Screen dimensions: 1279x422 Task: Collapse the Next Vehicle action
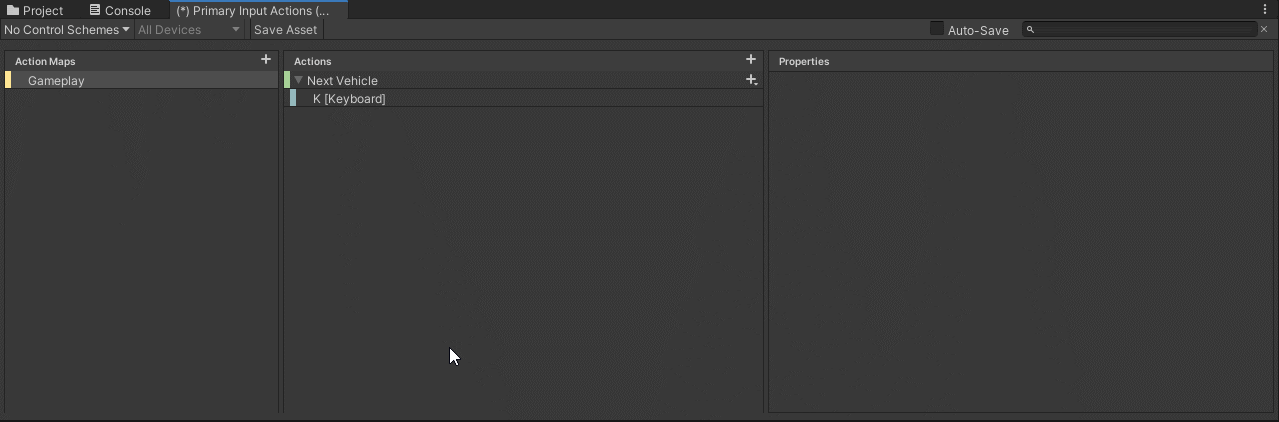pyautogui.click(x=298, y=80)
